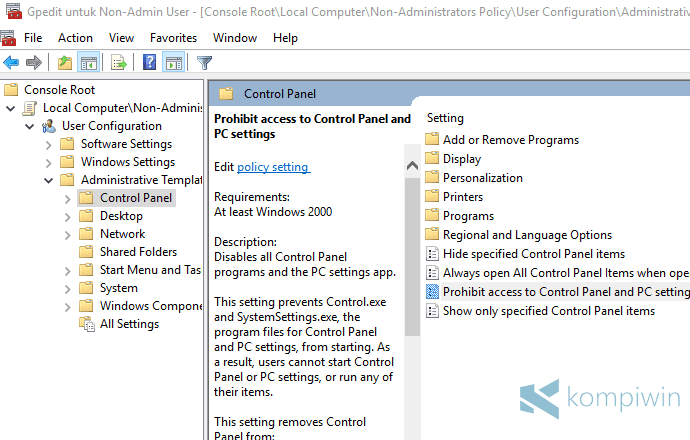Open the Help menu
Image resolution: width=690 pixels, height=440 pixels.
285,38
